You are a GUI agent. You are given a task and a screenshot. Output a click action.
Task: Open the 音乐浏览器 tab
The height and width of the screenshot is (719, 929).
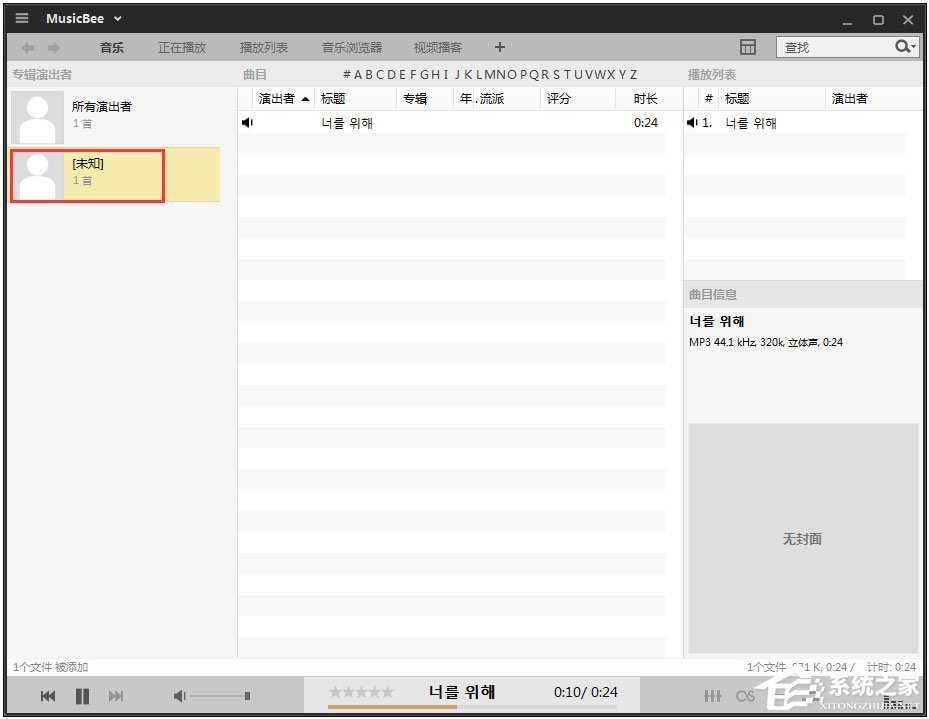point(349,46)
